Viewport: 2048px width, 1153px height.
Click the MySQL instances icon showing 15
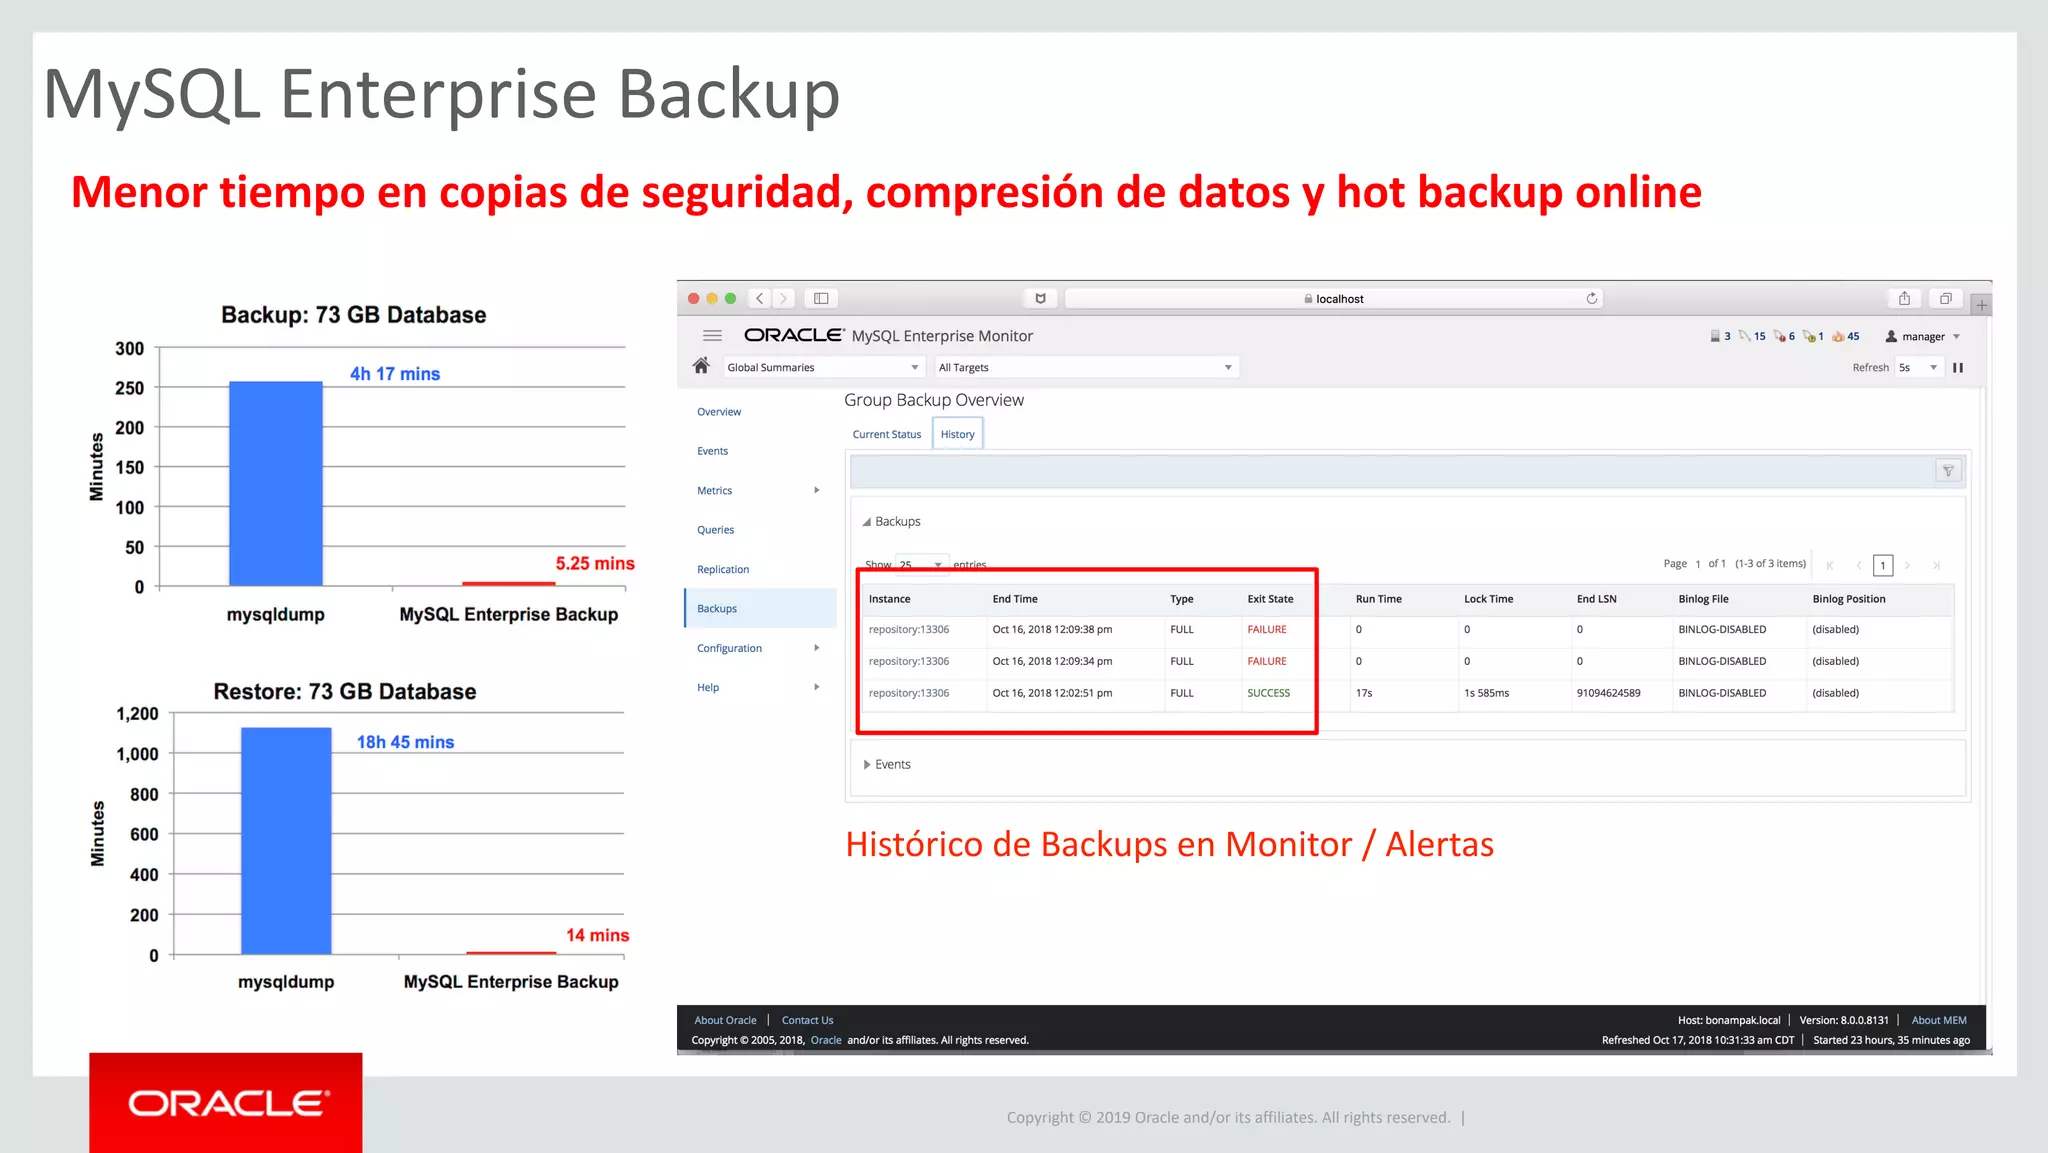point(1752,336)
